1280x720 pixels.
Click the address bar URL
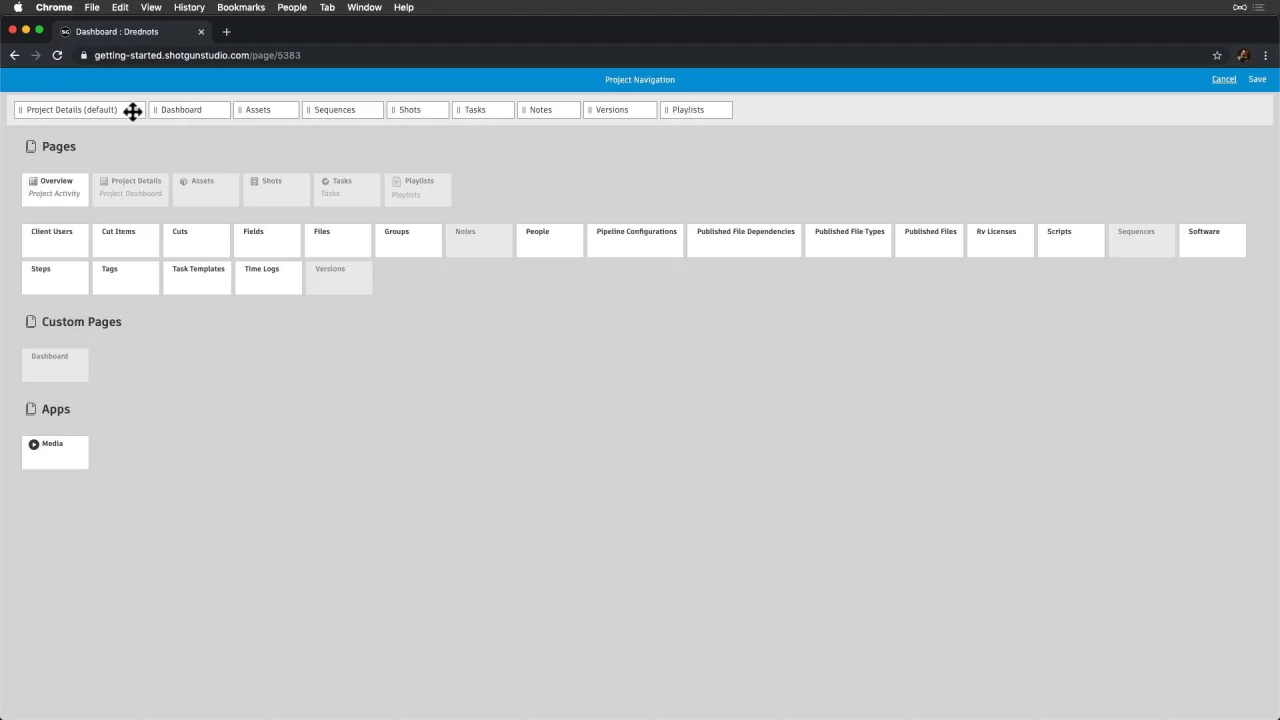click(197, 55)
